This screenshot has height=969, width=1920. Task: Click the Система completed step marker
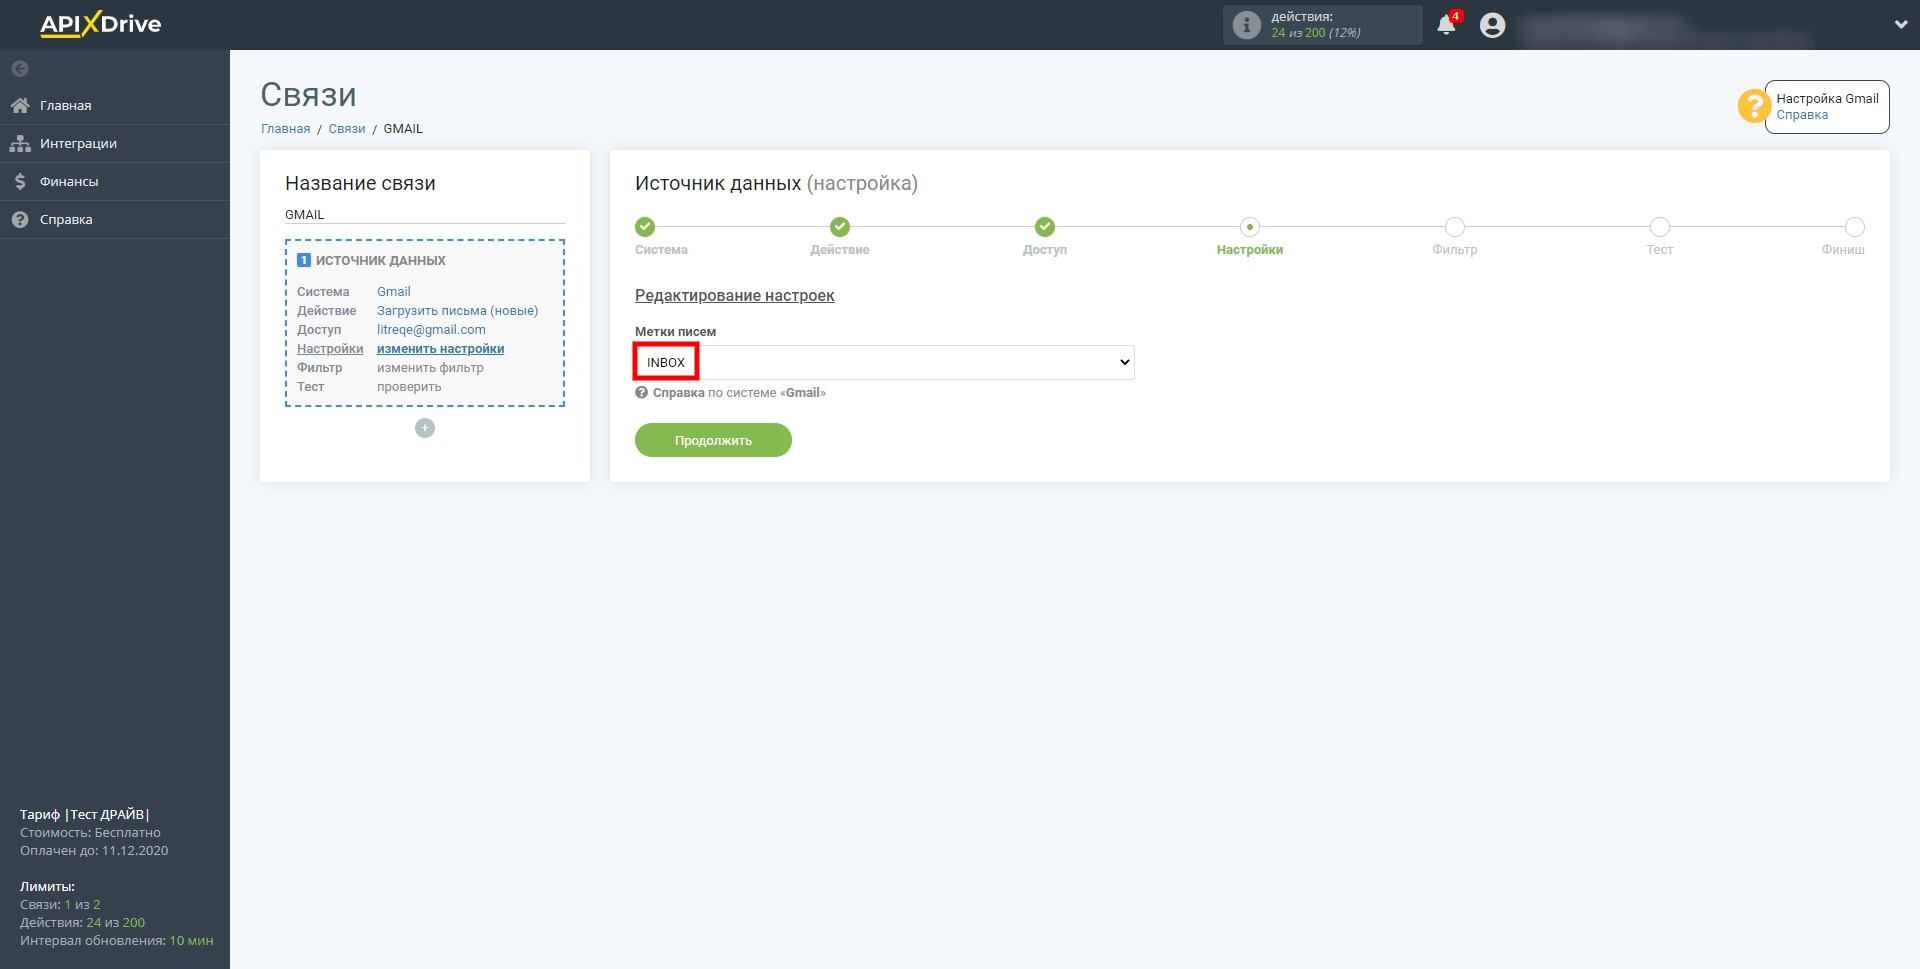pyautogui.click(x=645, y=227)
